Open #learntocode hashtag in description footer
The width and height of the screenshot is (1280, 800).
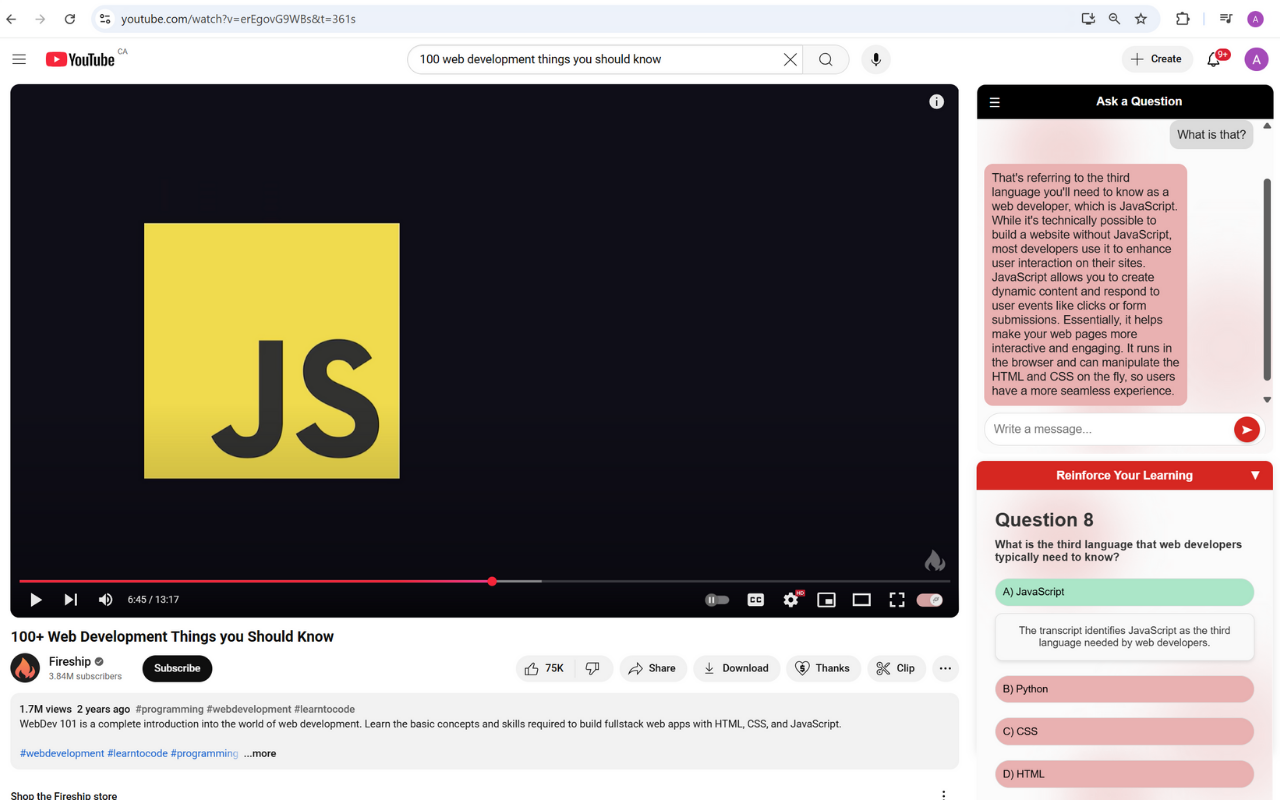(x=137, y=753)
